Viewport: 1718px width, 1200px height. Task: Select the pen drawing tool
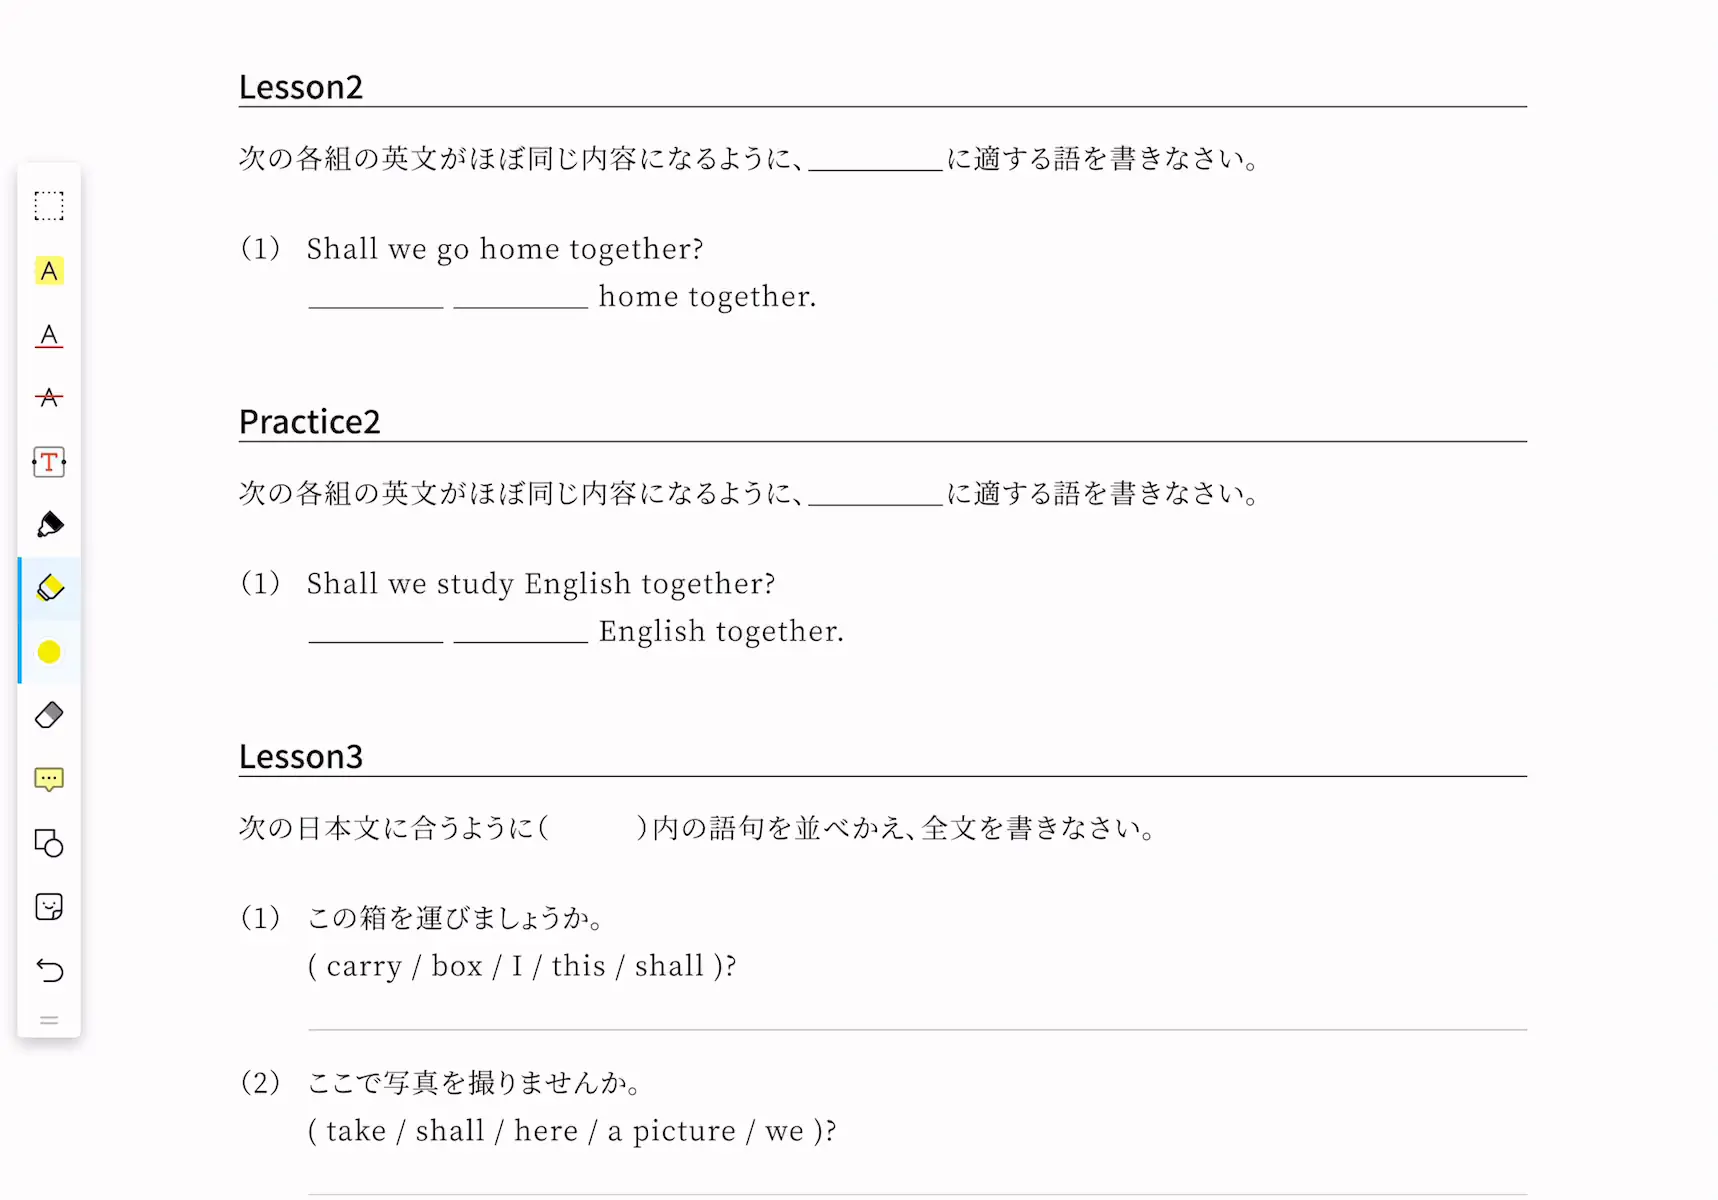coord(49,525)
